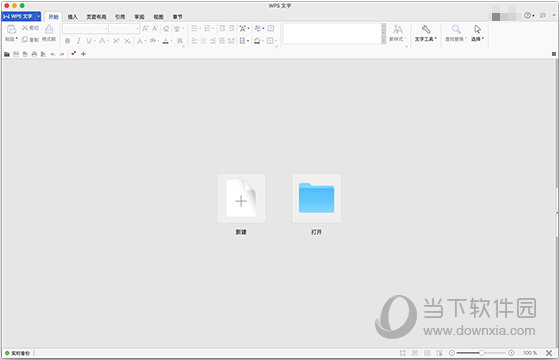Toggle center paragraph alignment

tap(204, 41)
